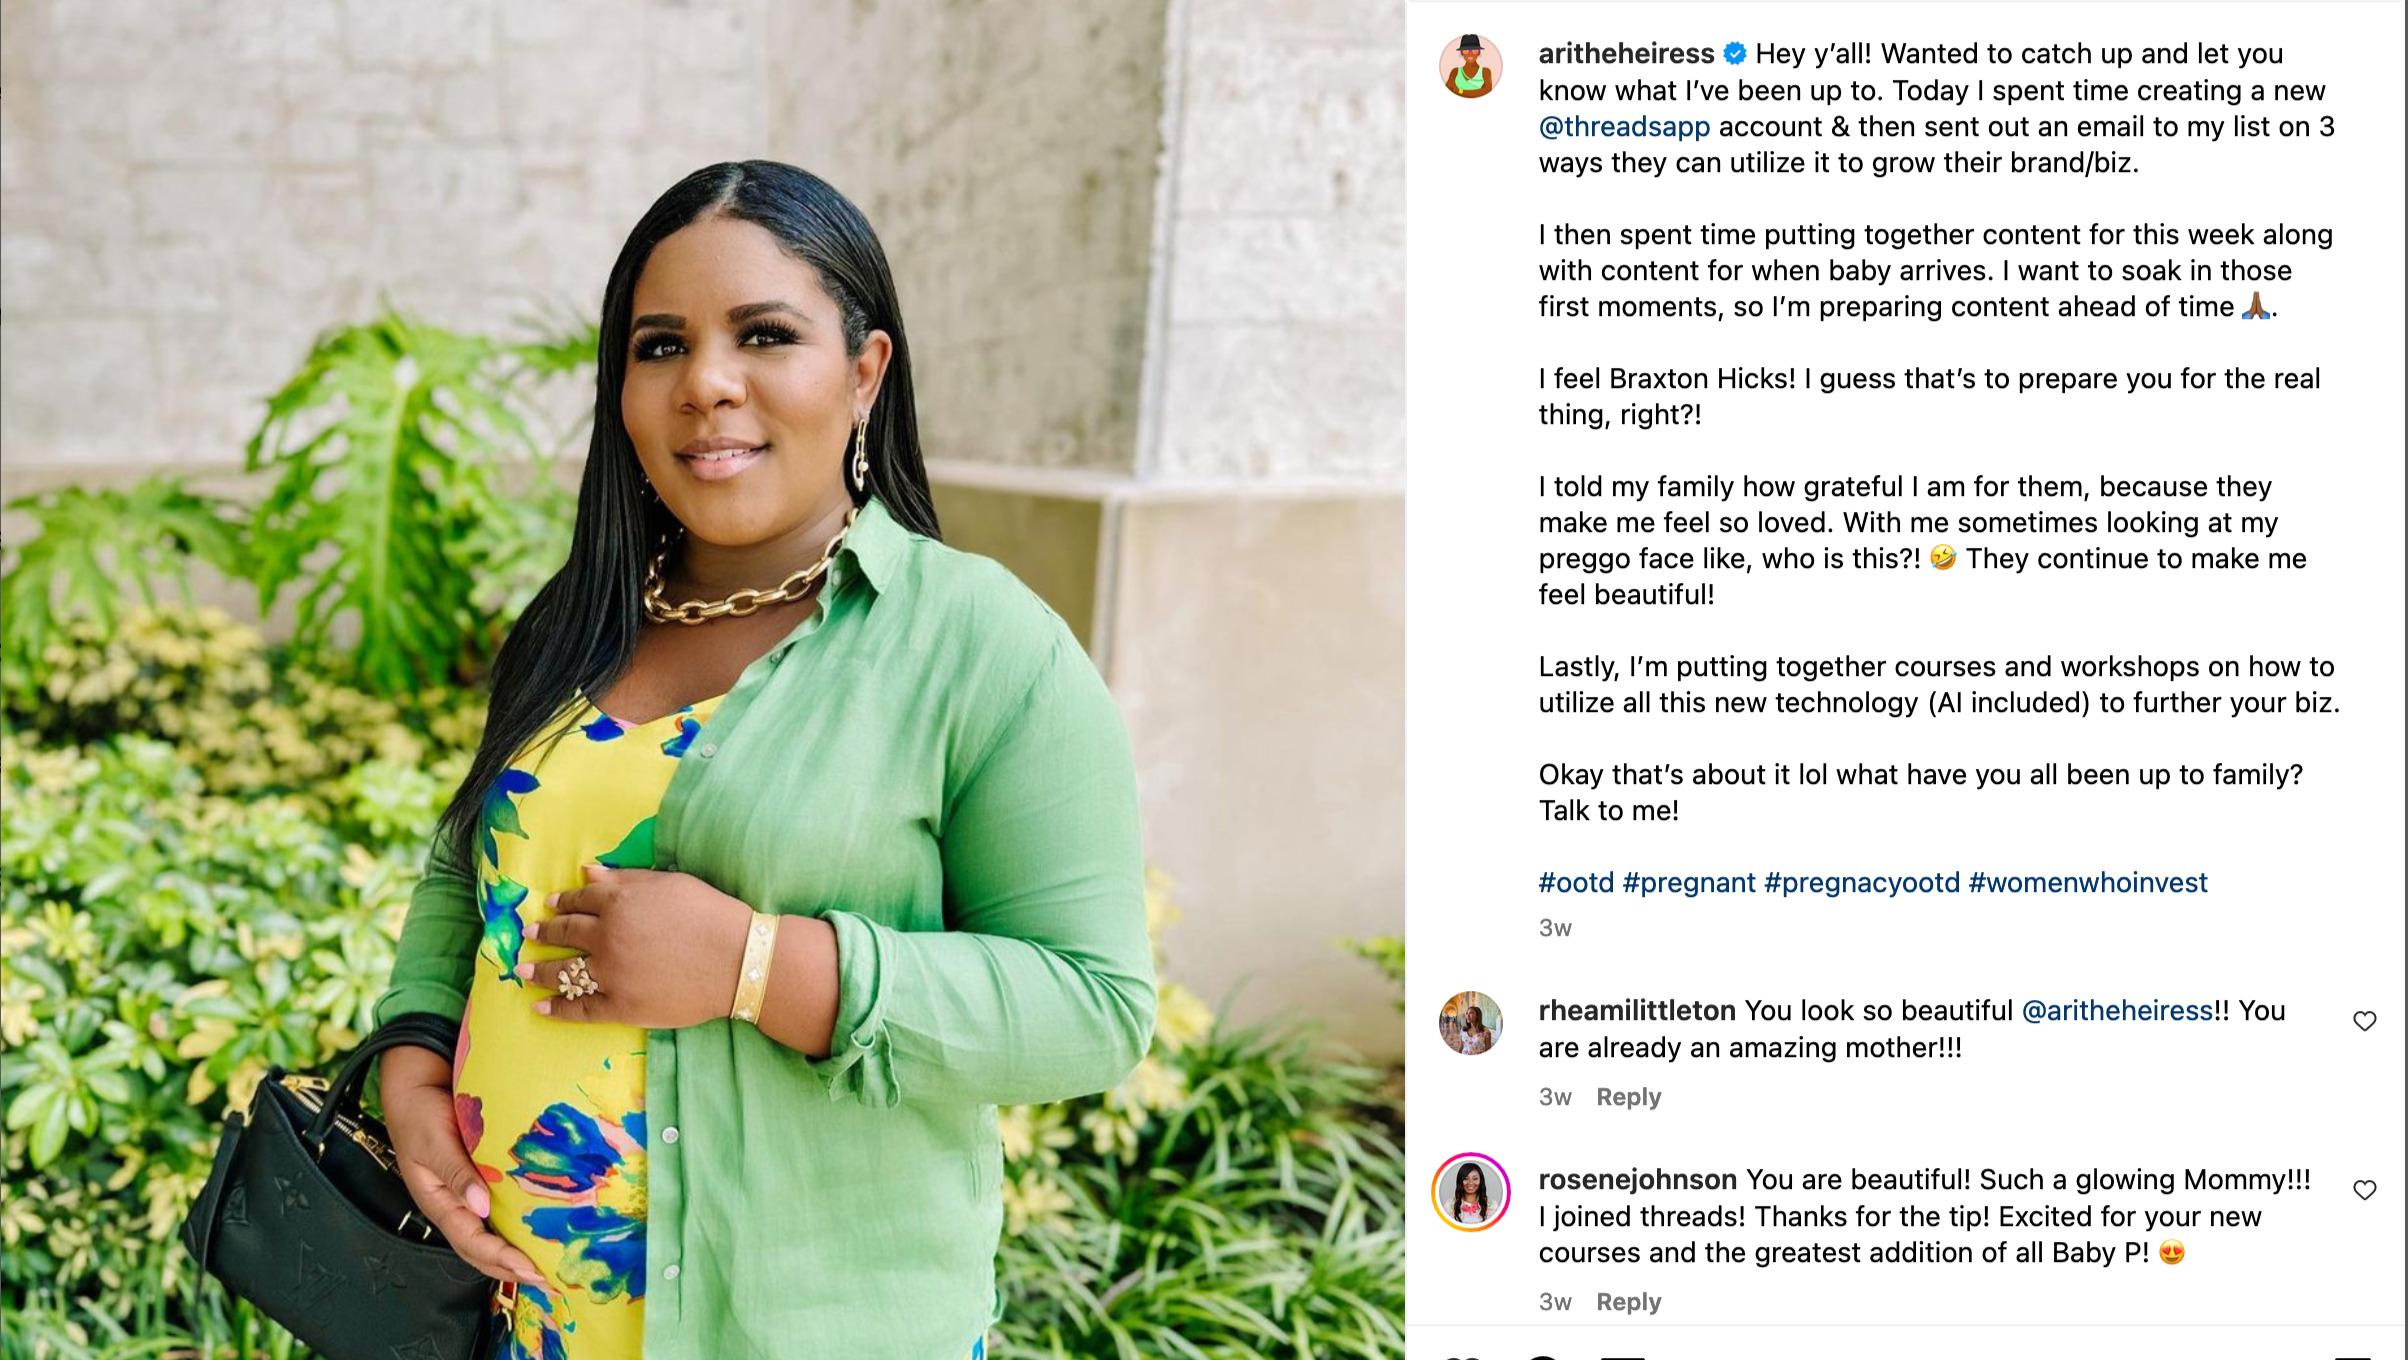The width and height of the screenshot is (2408, 1360).
Task: Like rheamilittleton's comment with the heart icon
Action: click(x=2364, y=1021)
